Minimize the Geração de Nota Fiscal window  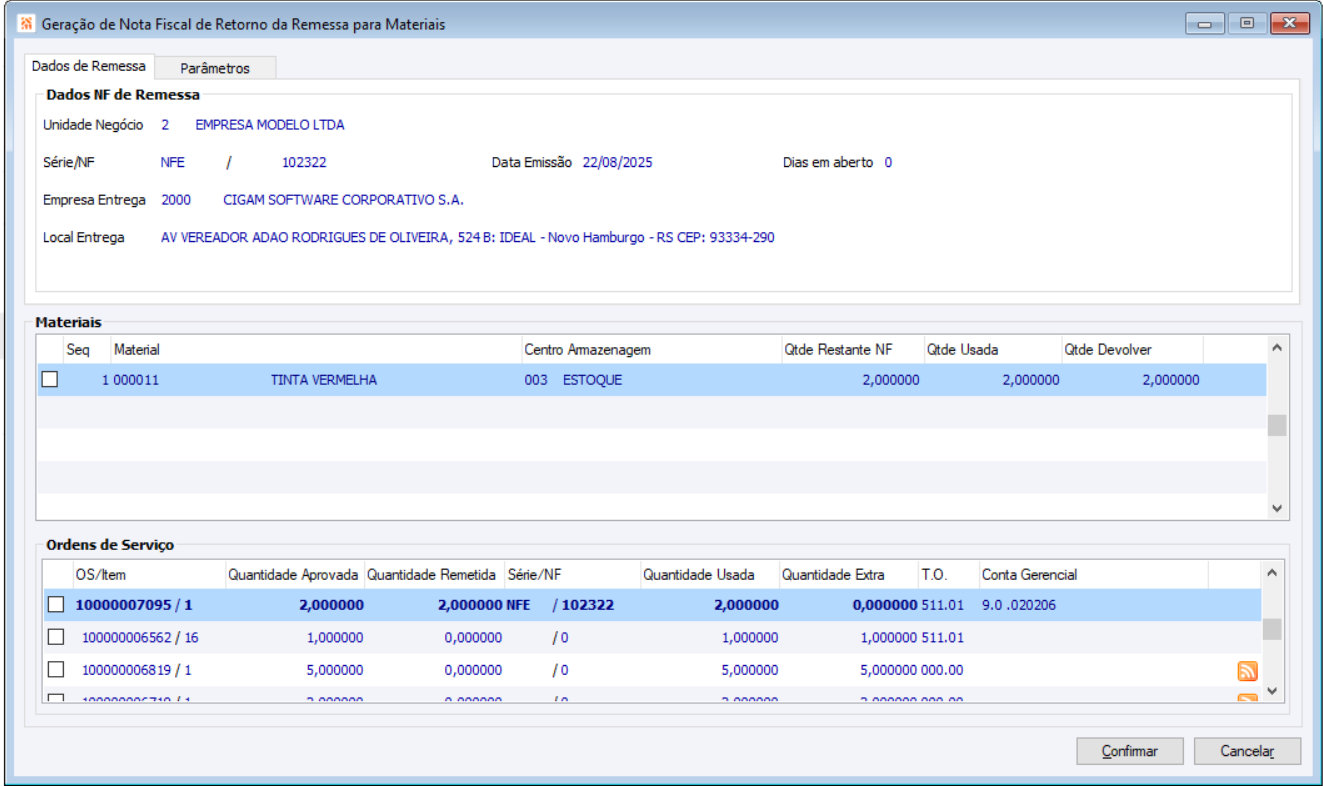tap(1205, 23)
